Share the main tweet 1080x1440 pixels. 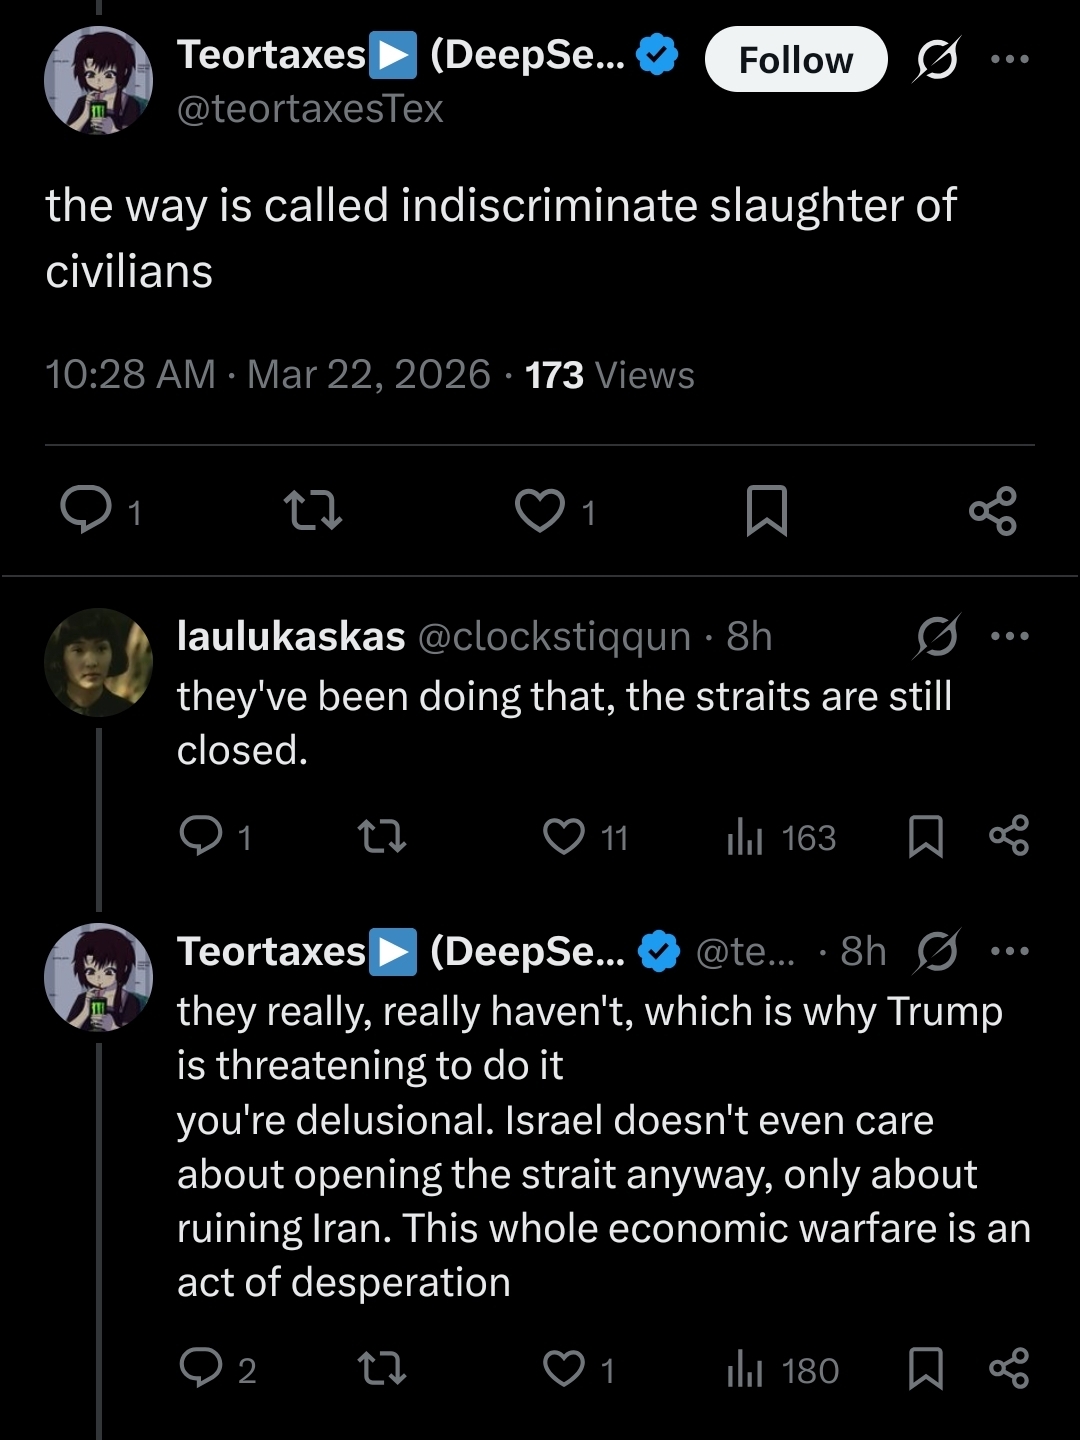tap(992, 510)
